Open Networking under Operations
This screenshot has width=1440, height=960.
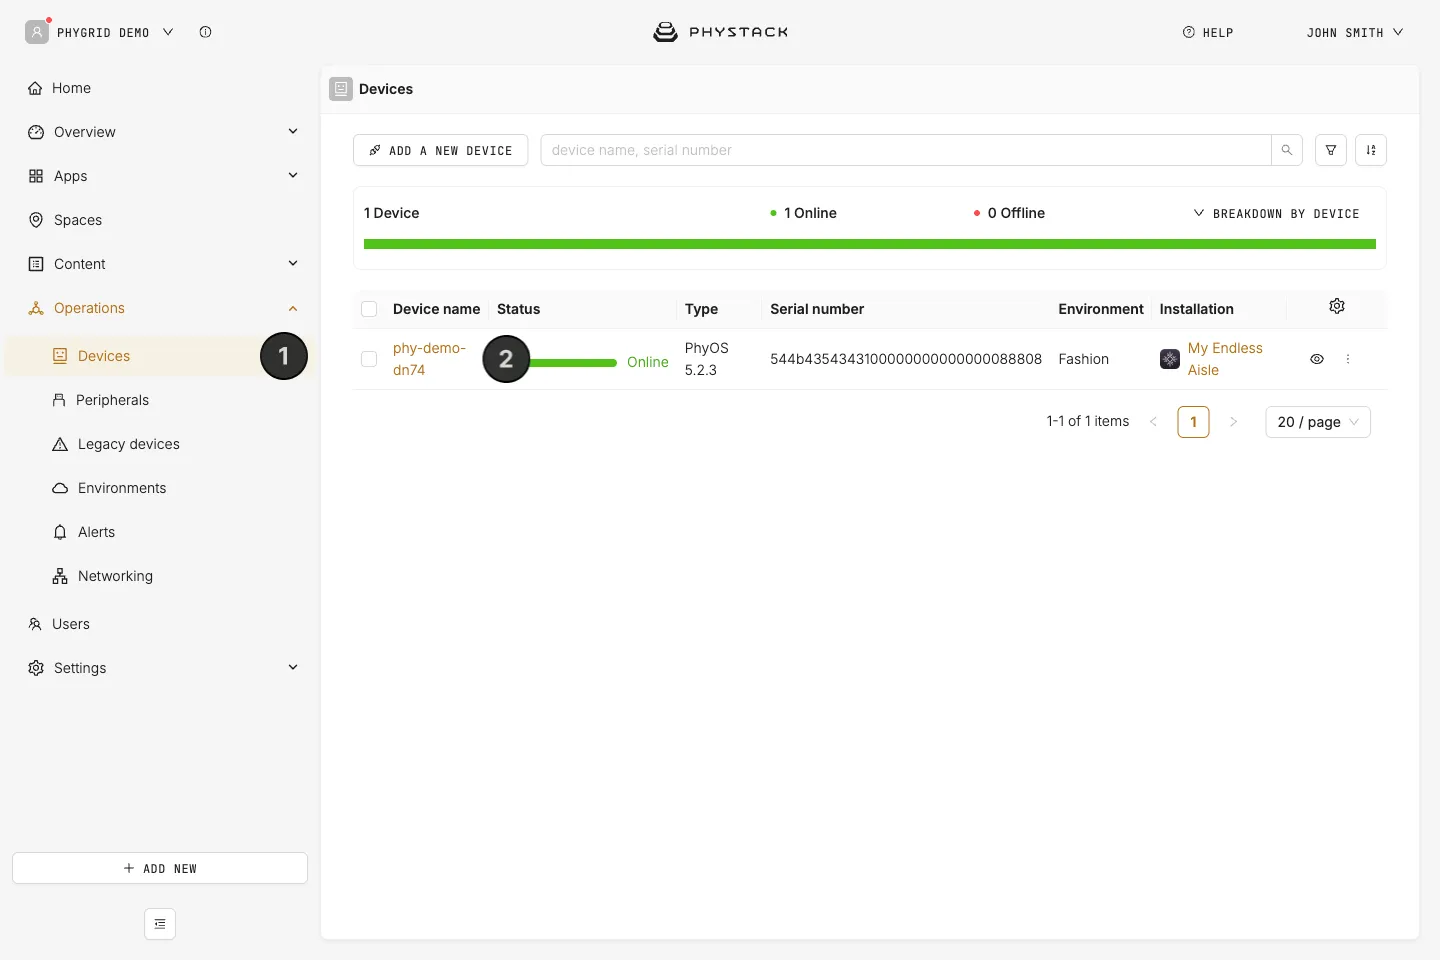160,576
